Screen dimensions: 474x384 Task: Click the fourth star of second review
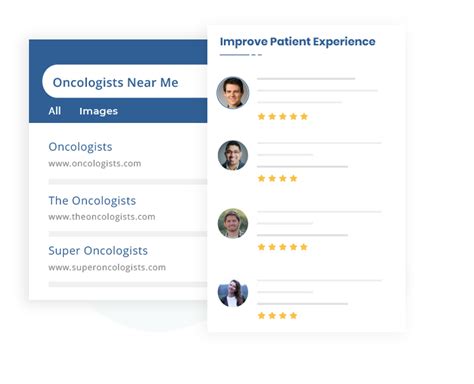(x=293, y=178)
